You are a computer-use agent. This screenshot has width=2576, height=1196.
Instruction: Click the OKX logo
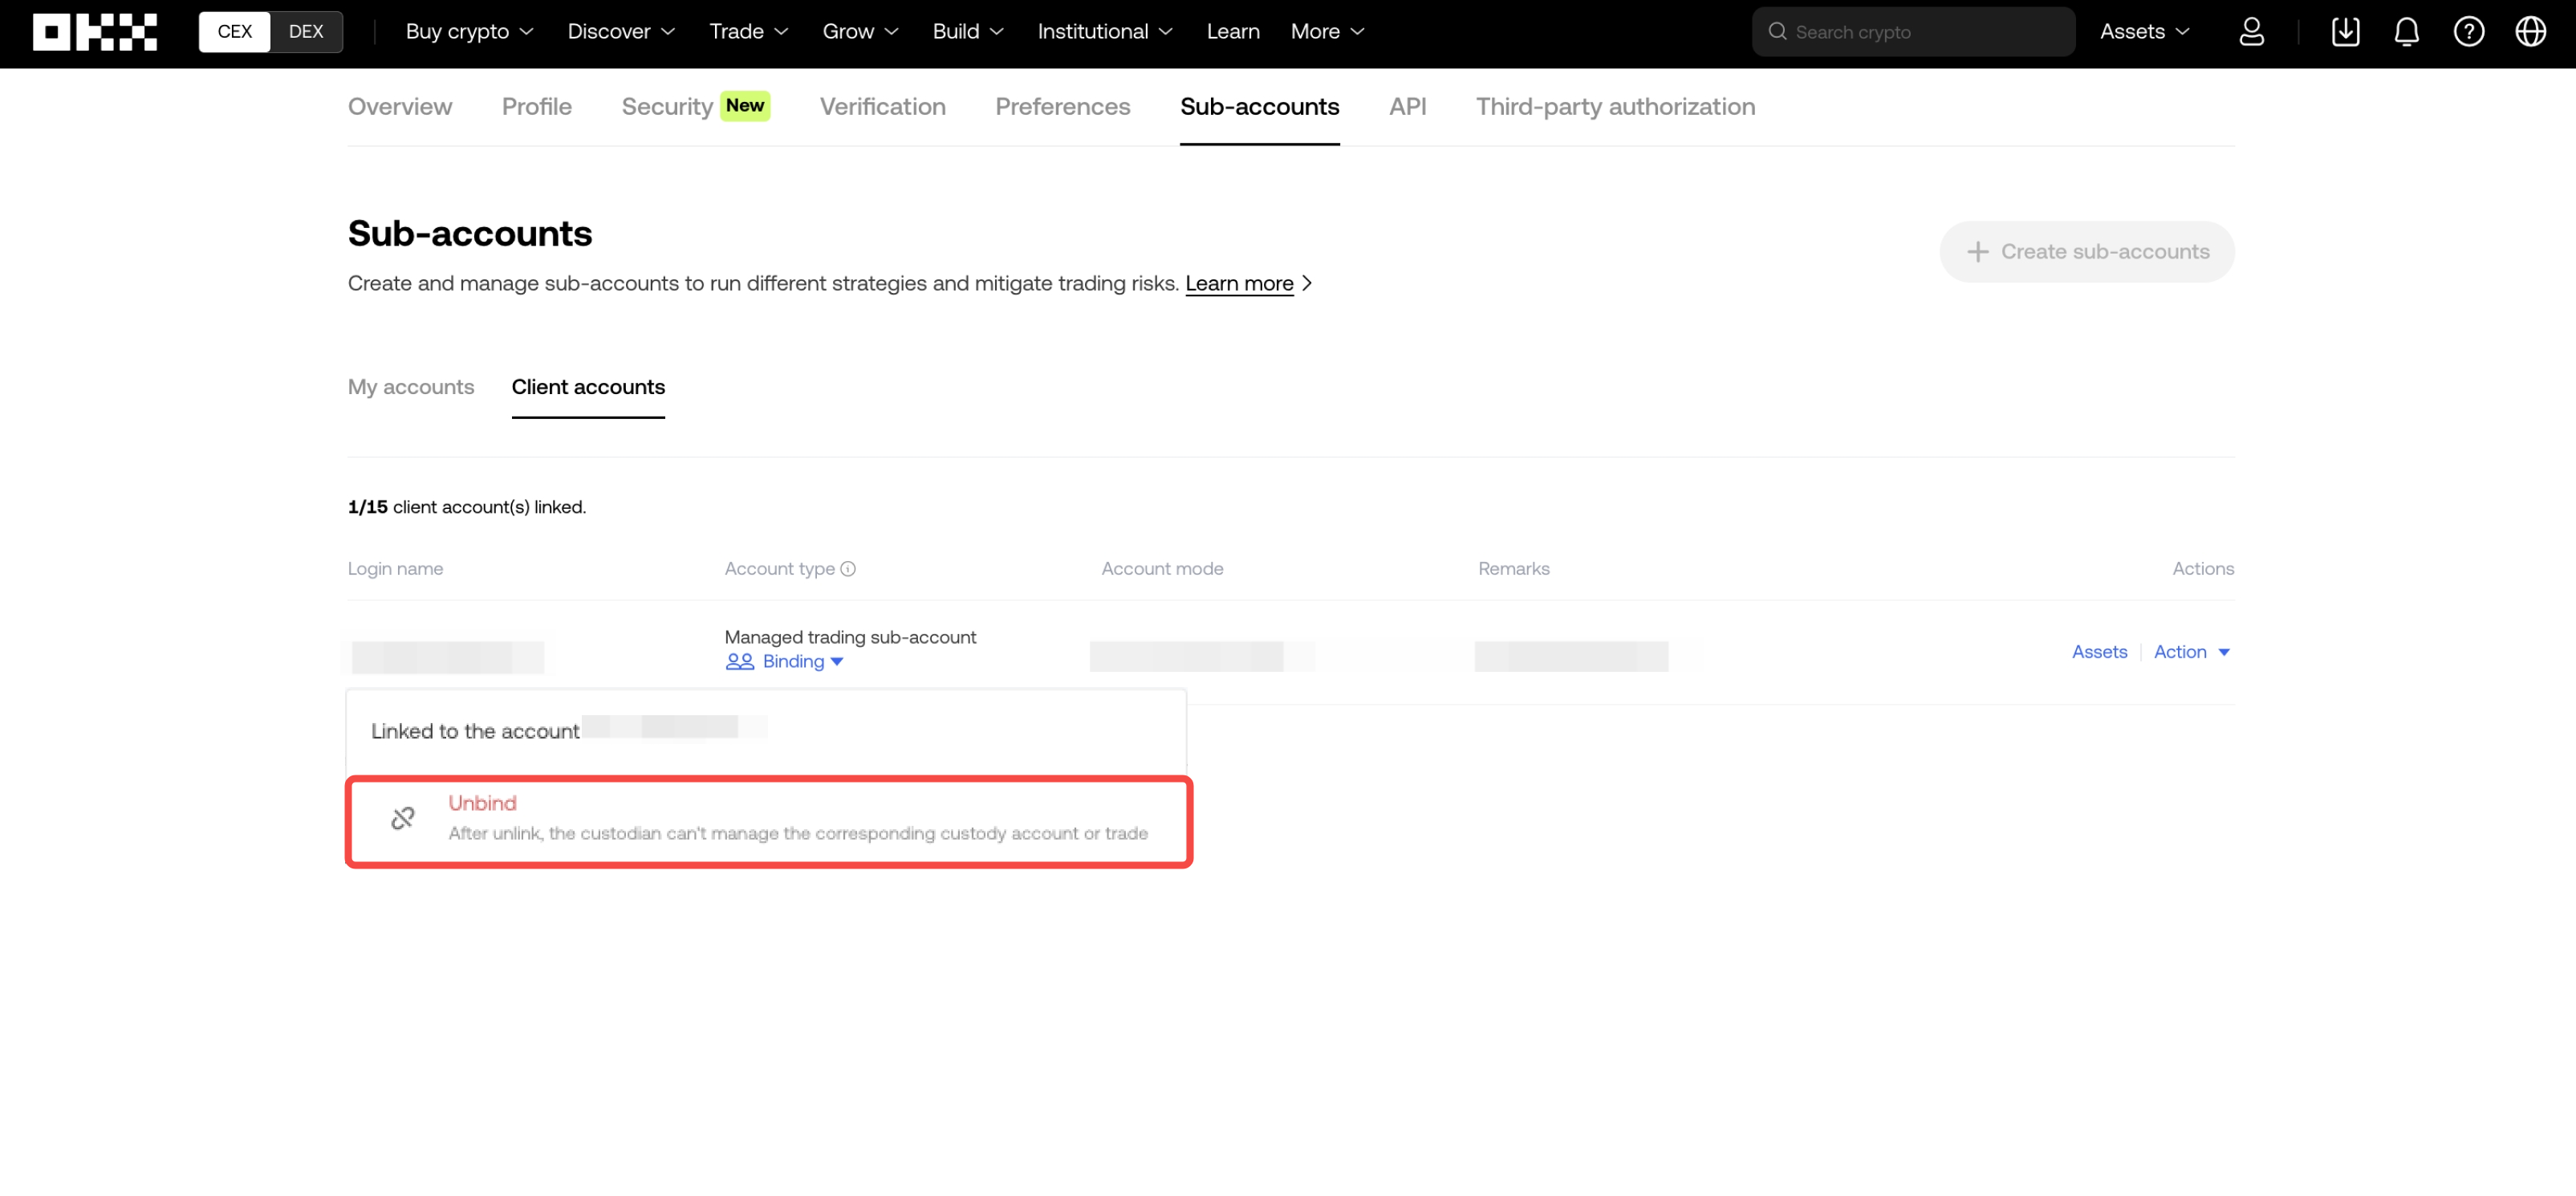coord(95,32)
